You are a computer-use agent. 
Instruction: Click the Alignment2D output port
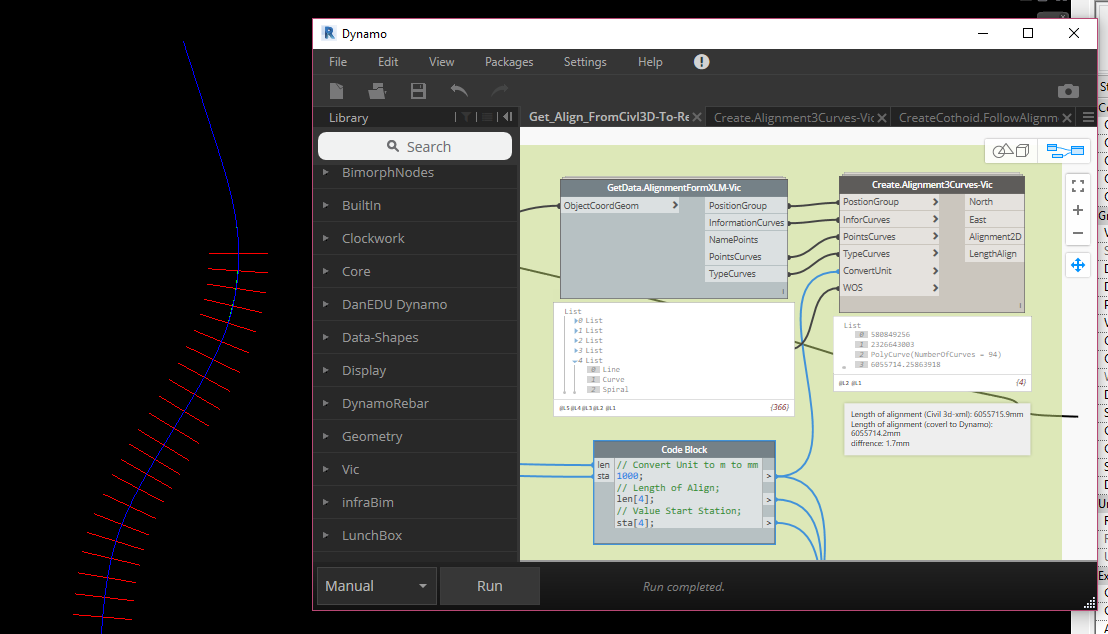pos(994,237)
